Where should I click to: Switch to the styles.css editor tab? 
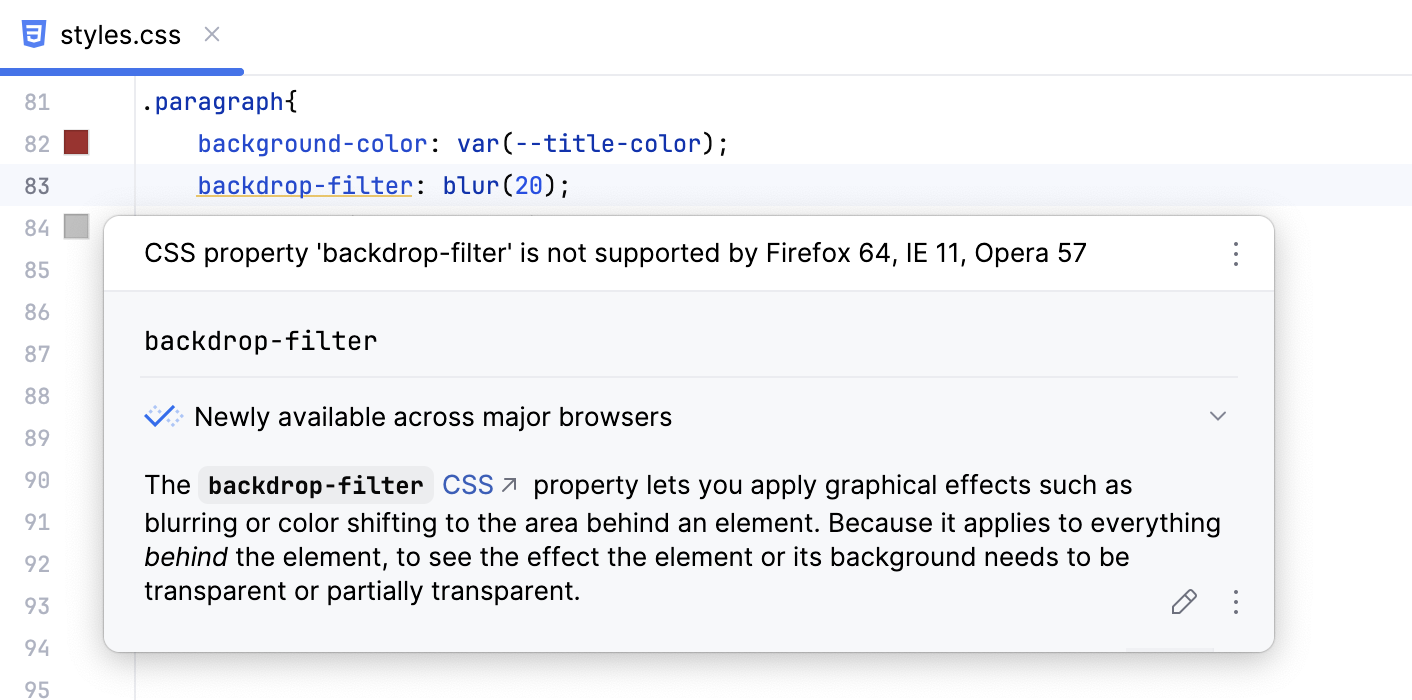[x=120, y=33]
